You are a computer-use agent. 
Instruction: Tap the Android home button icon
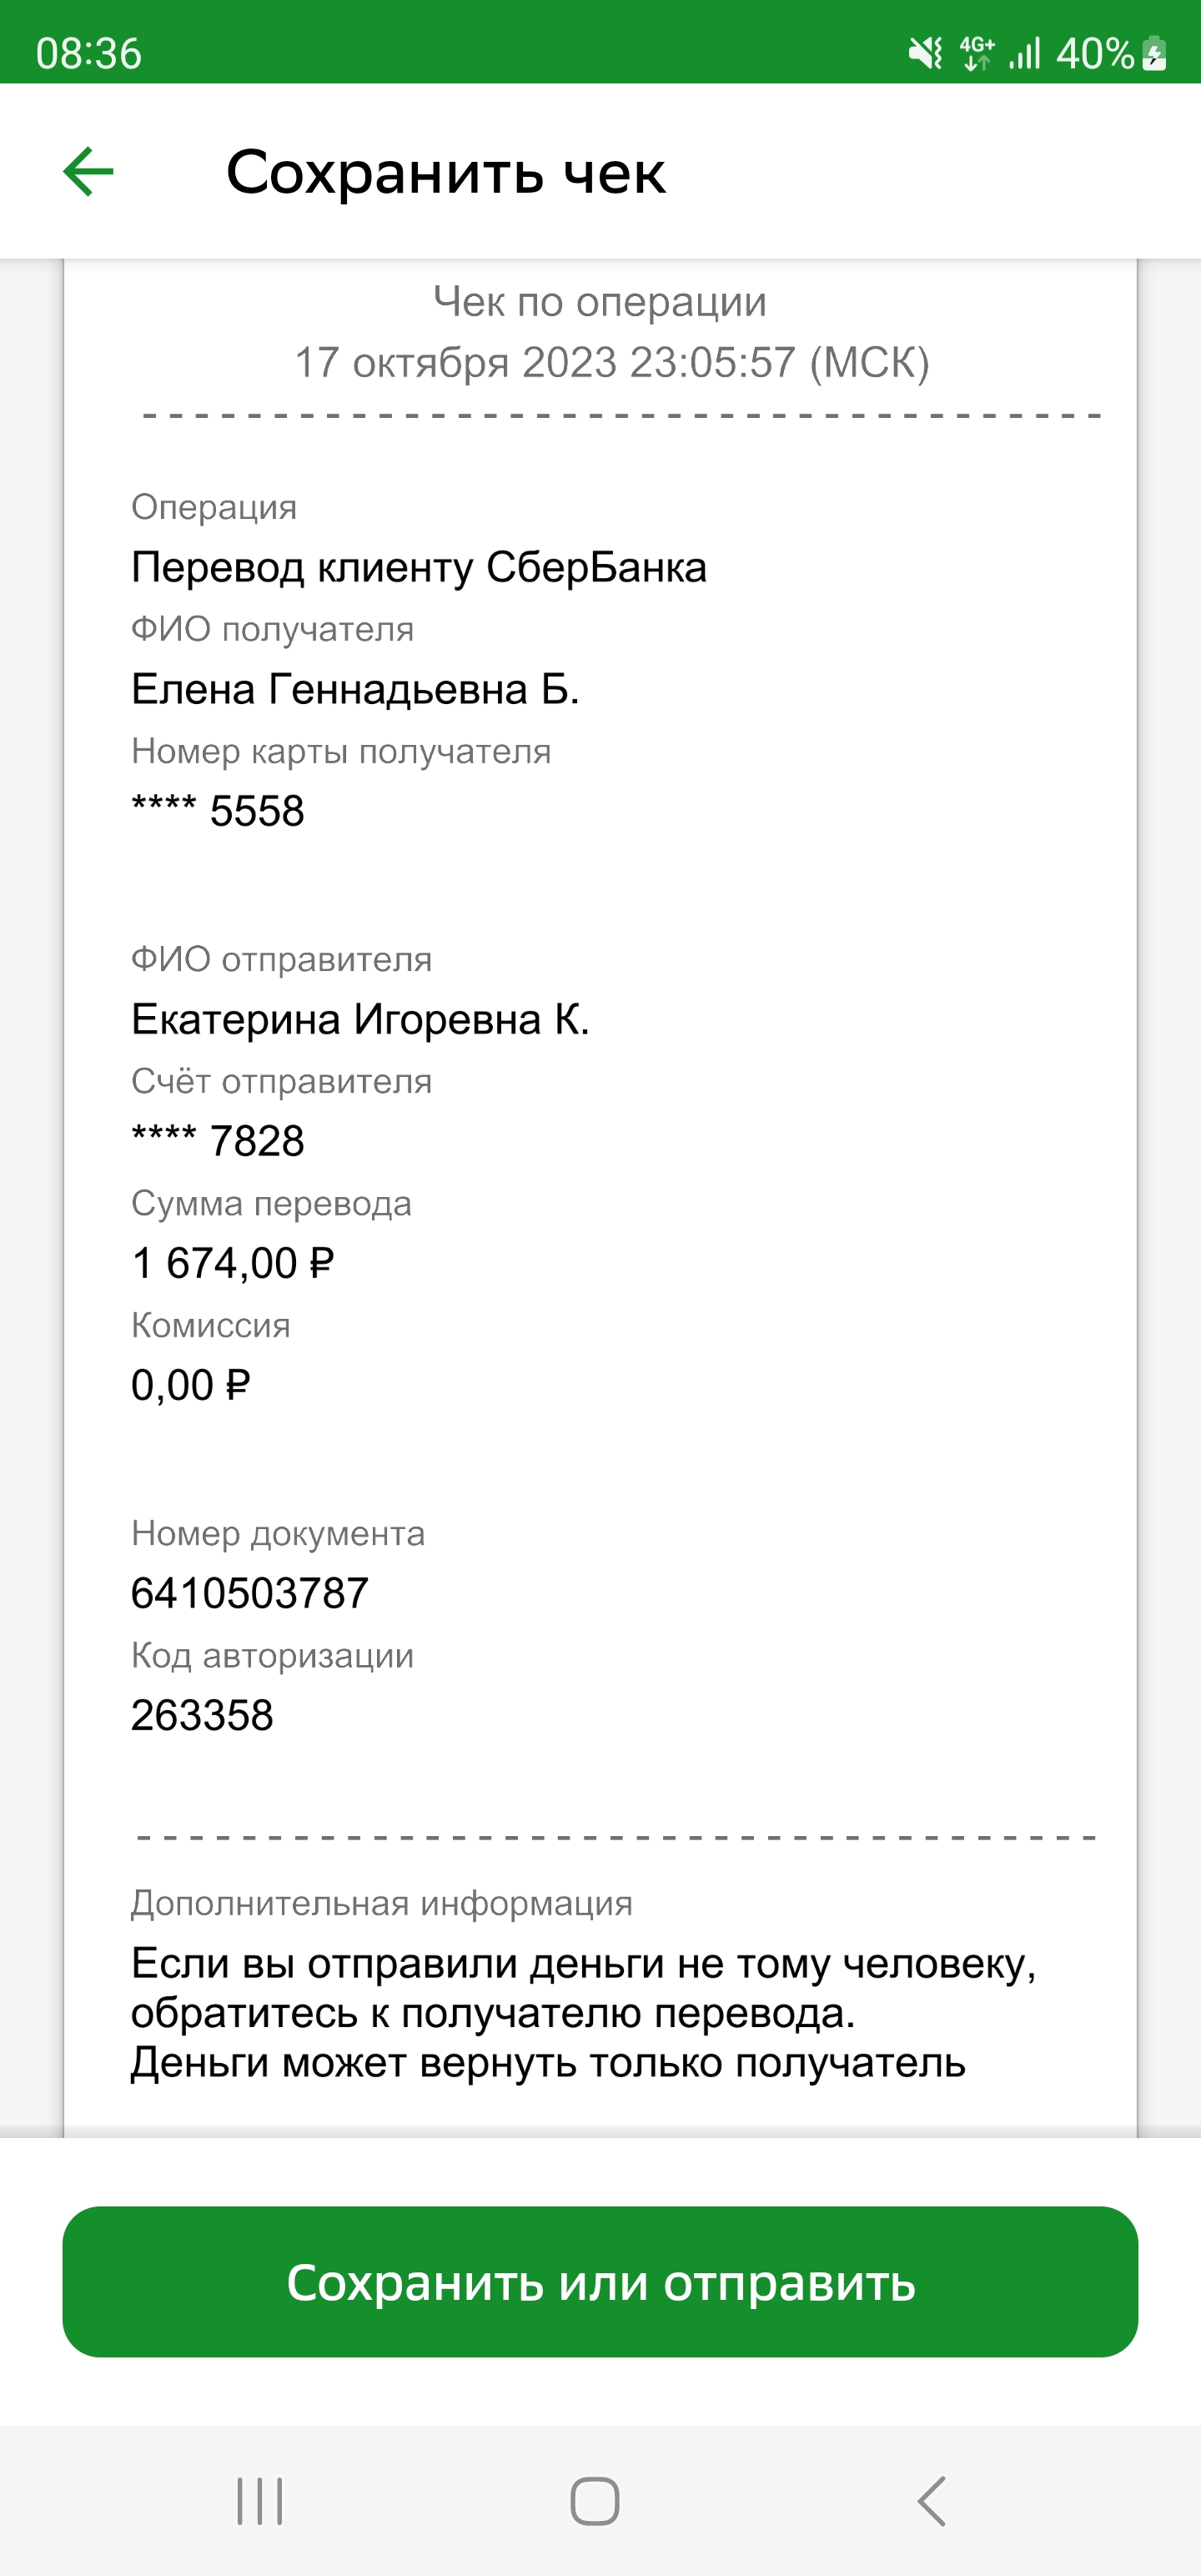tap(595, 2501)
